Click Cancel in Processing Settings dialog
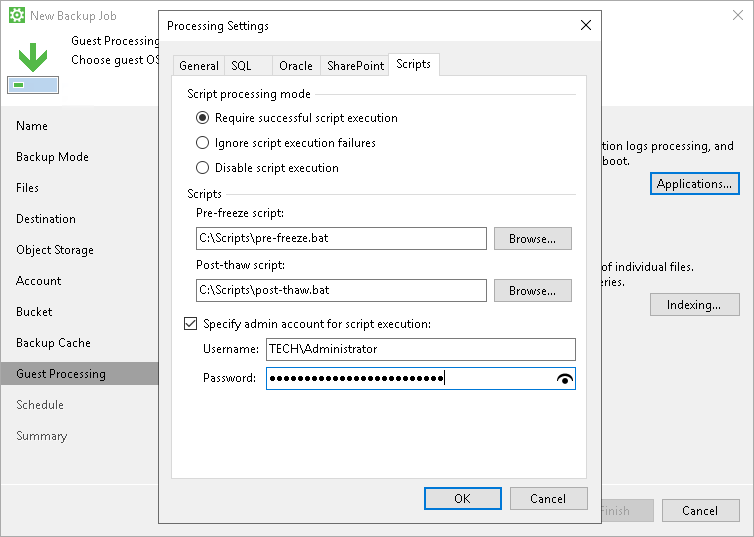754x537 pixels. 548,498
